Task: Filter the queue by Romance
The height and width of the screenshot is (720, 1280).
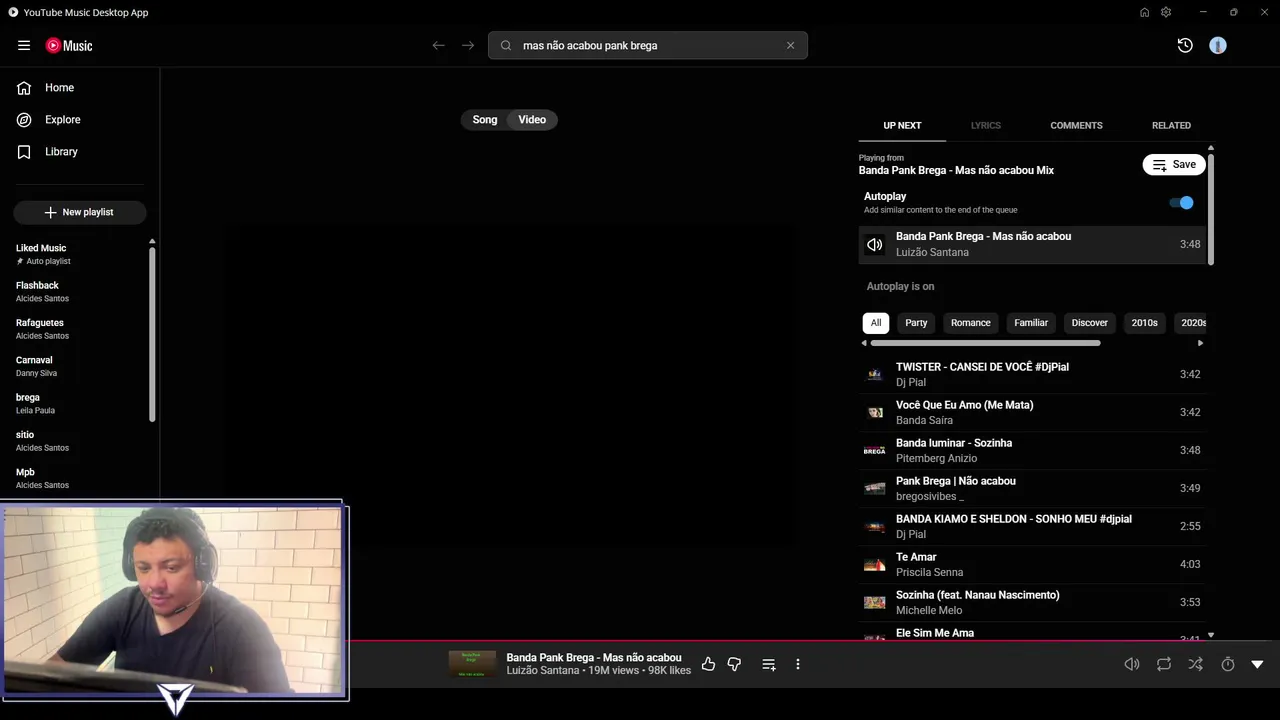Action: pos(971,323)
